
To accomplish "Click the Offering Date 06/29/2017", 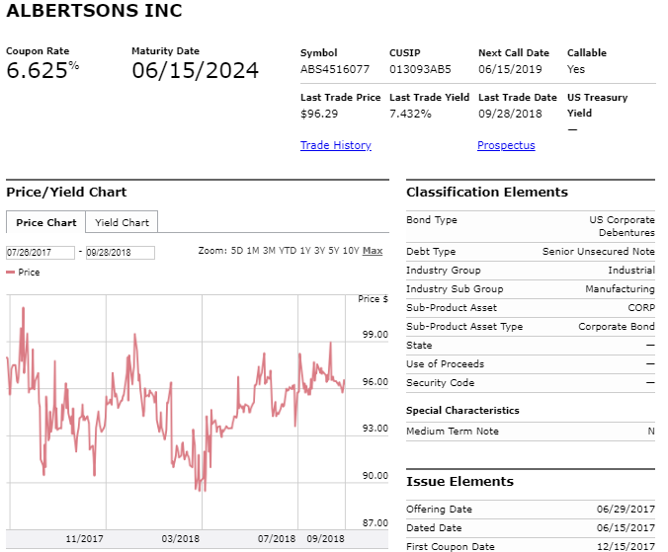I will pyautogui.click(x=625, y=509).
